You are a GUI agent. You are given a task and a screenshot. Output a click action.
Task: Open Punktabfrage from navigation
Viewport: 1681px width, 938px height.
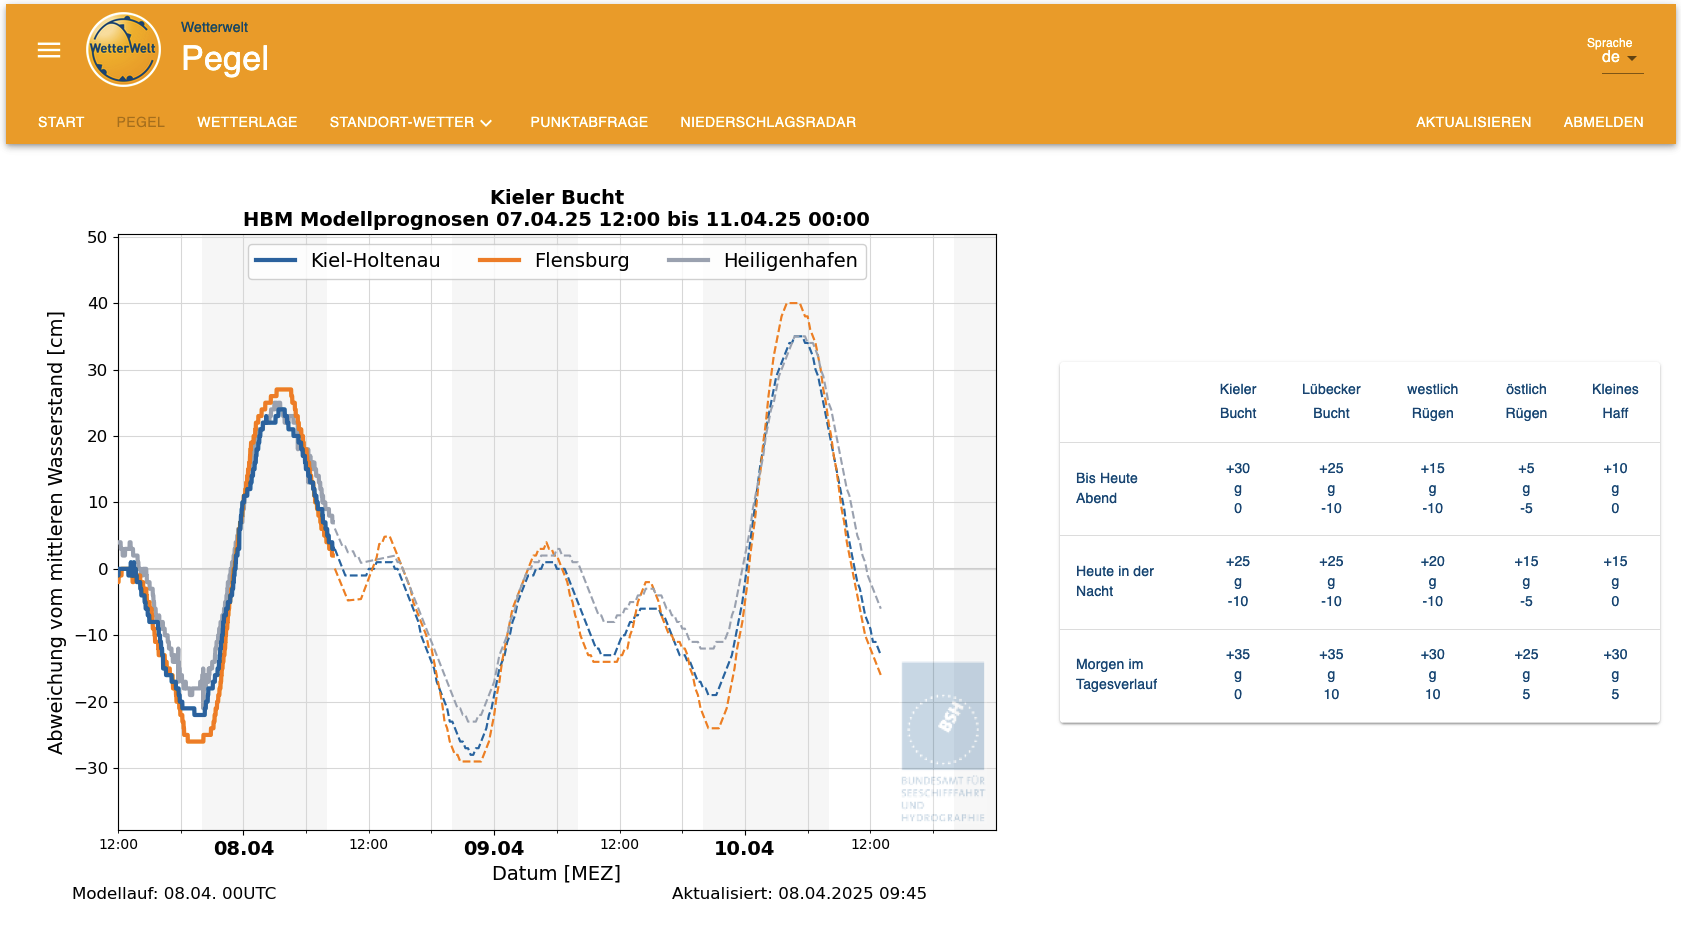tap(589, 122)
